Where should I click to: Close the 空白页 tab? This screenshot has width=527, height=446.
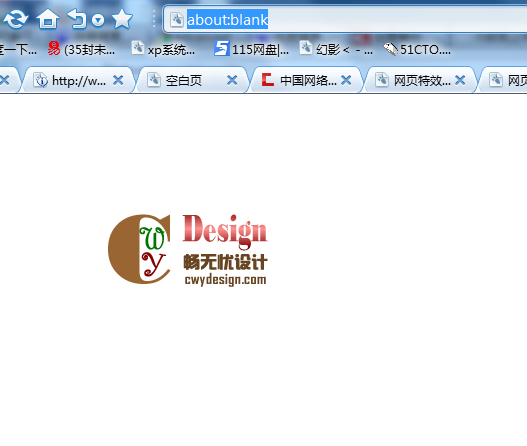click(232, 80)
